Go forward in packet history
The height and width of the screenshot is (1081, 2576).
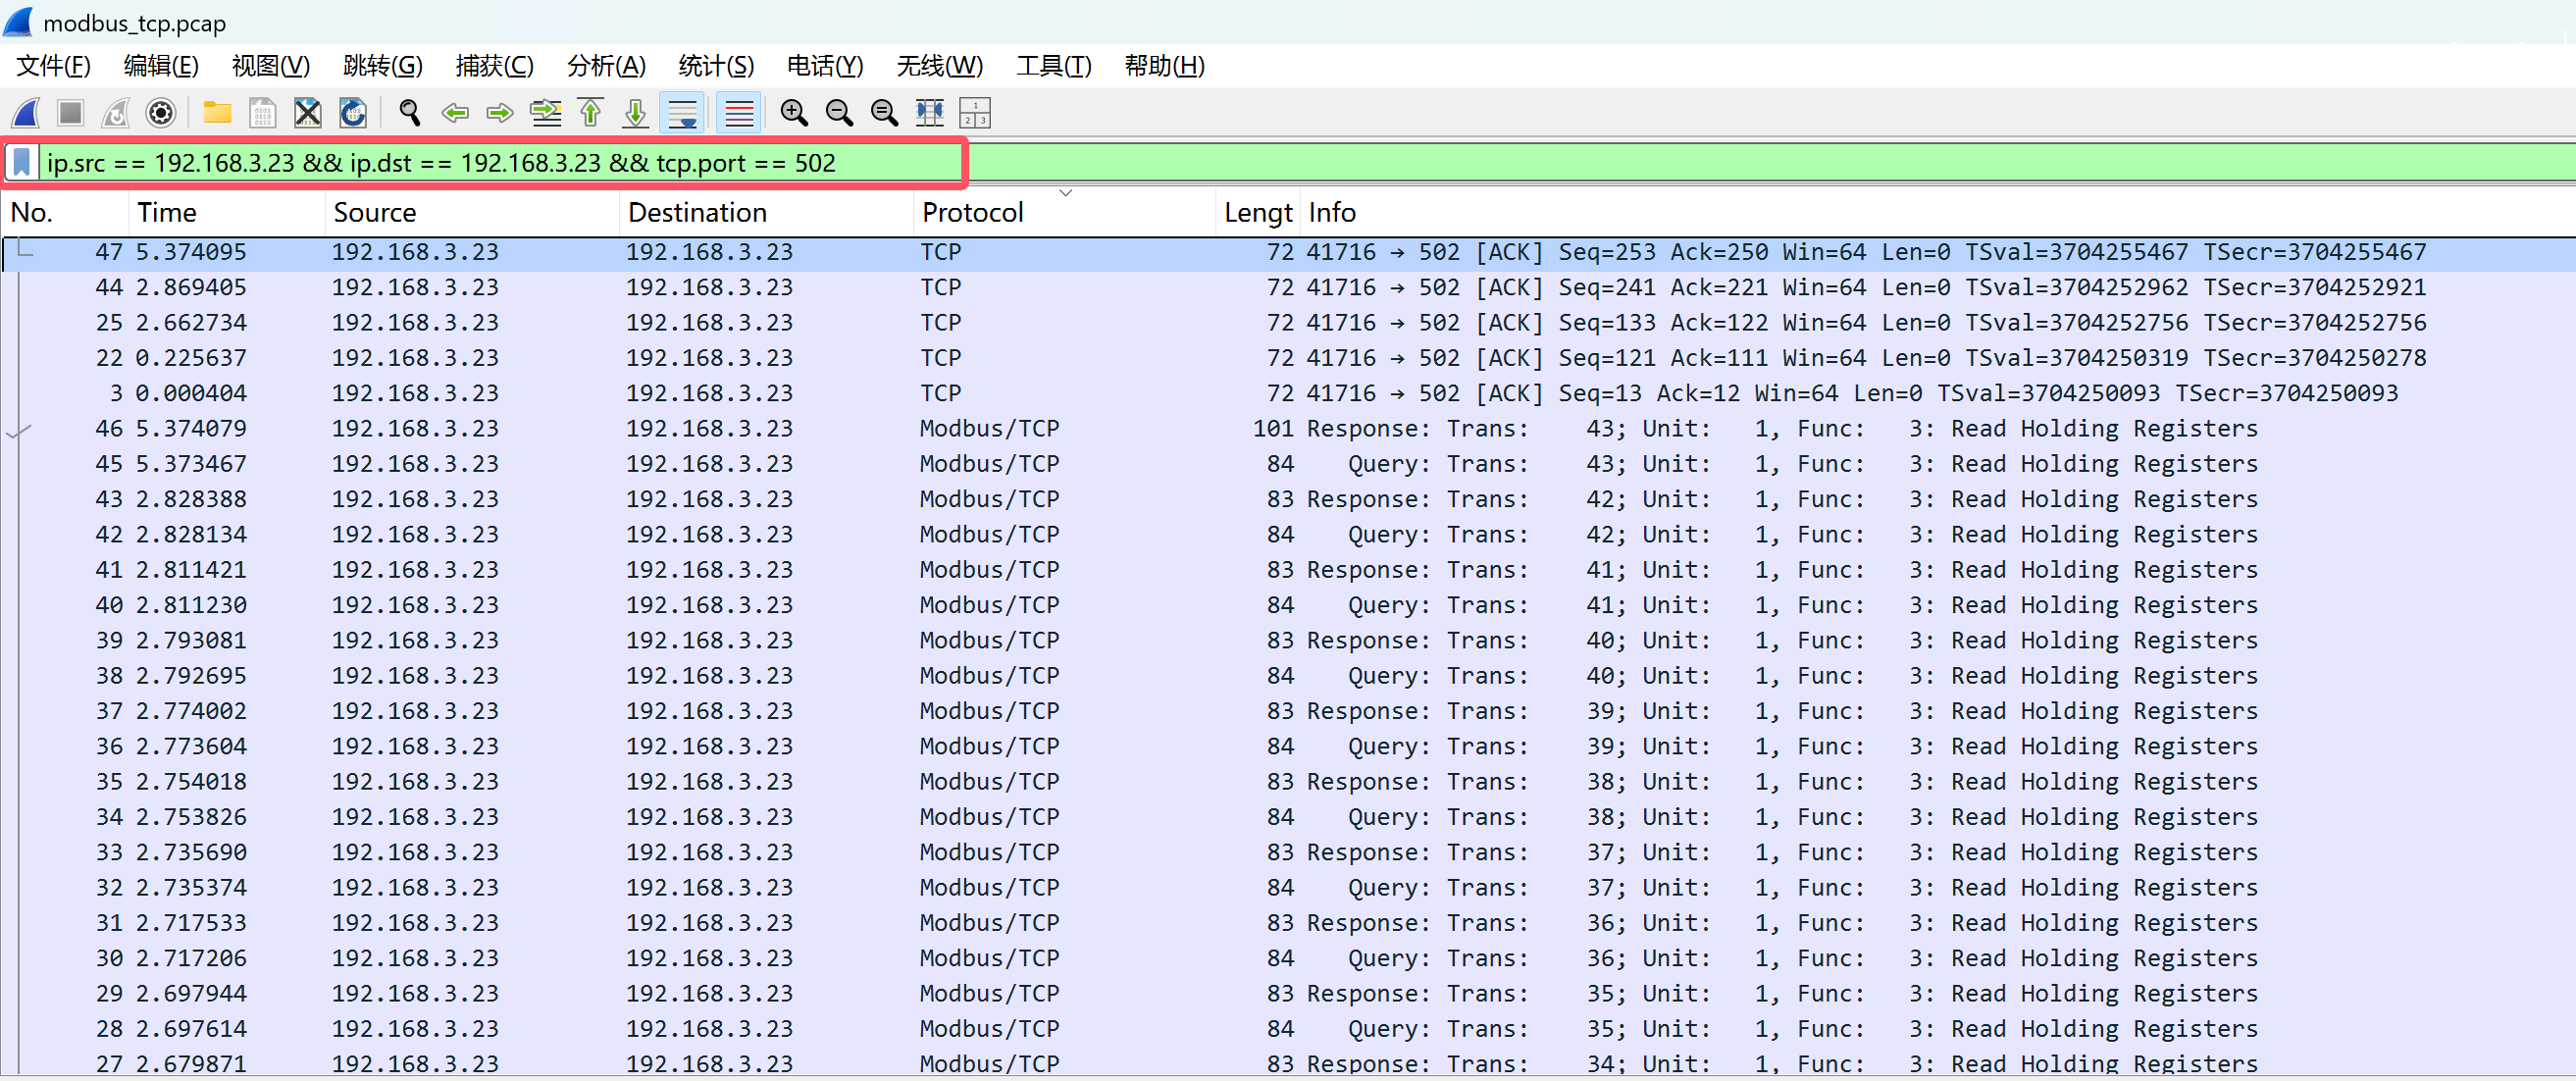point(500,113)
